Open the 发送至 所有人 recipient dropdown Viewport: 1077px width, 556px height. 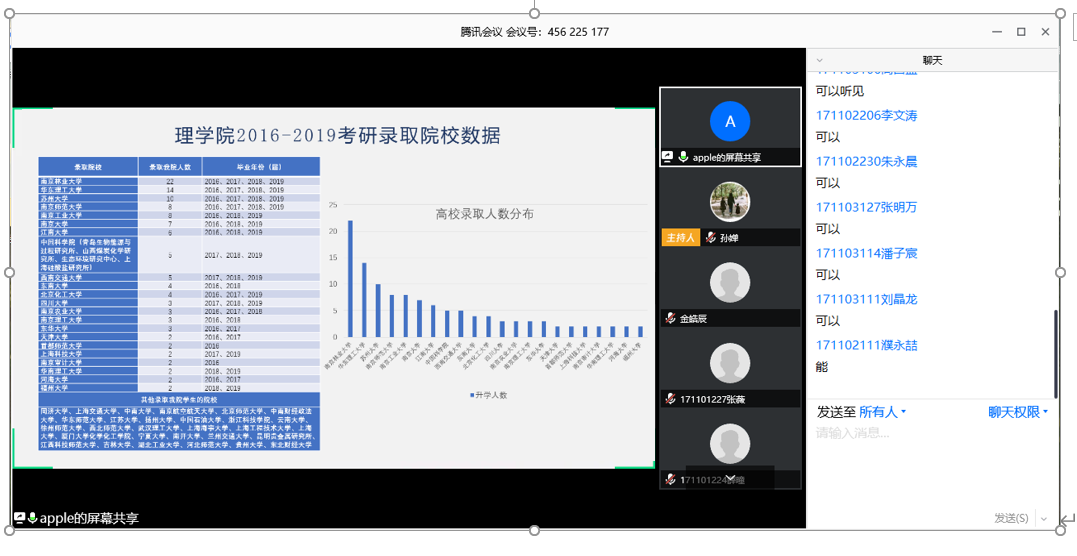pyautogui.click(x=882, y=412)
